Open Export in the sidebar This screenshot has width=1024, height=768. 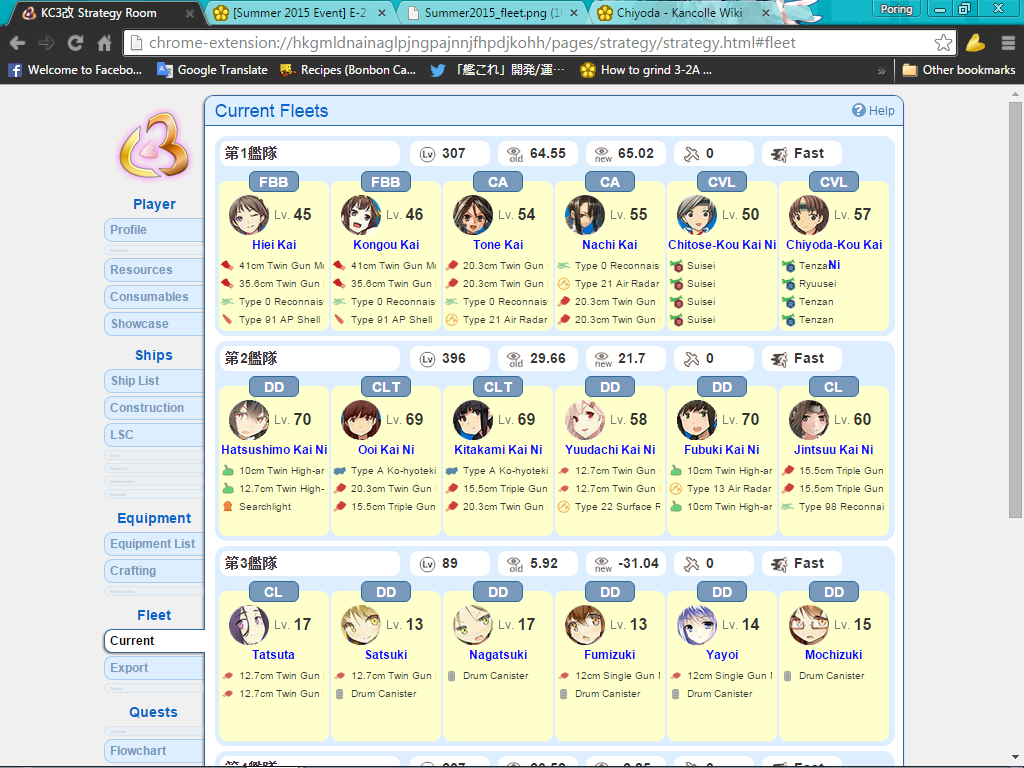154,668
